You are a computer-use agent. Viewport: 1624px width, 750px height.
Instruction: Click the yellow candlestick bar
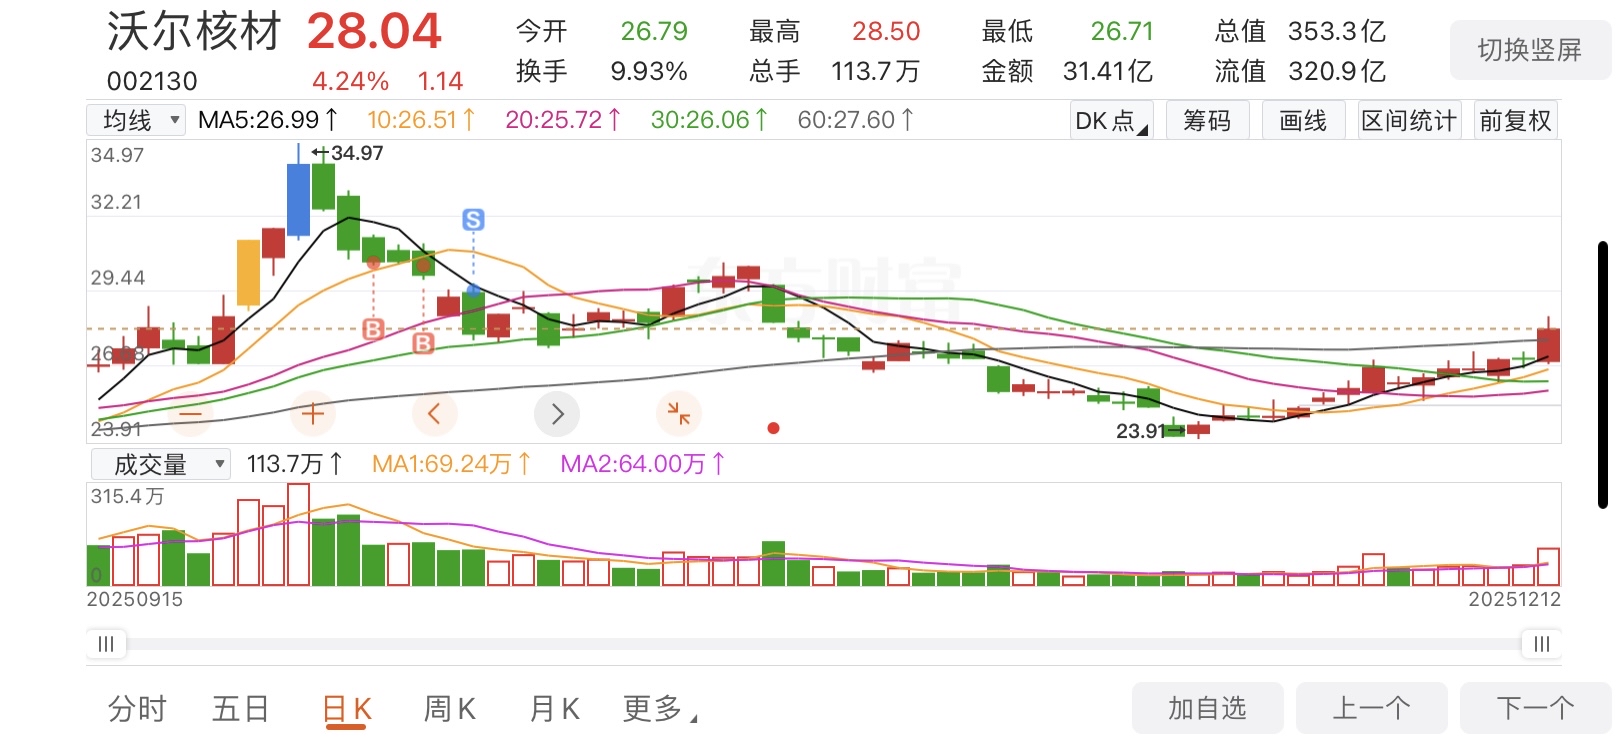(x=248, y=273)
